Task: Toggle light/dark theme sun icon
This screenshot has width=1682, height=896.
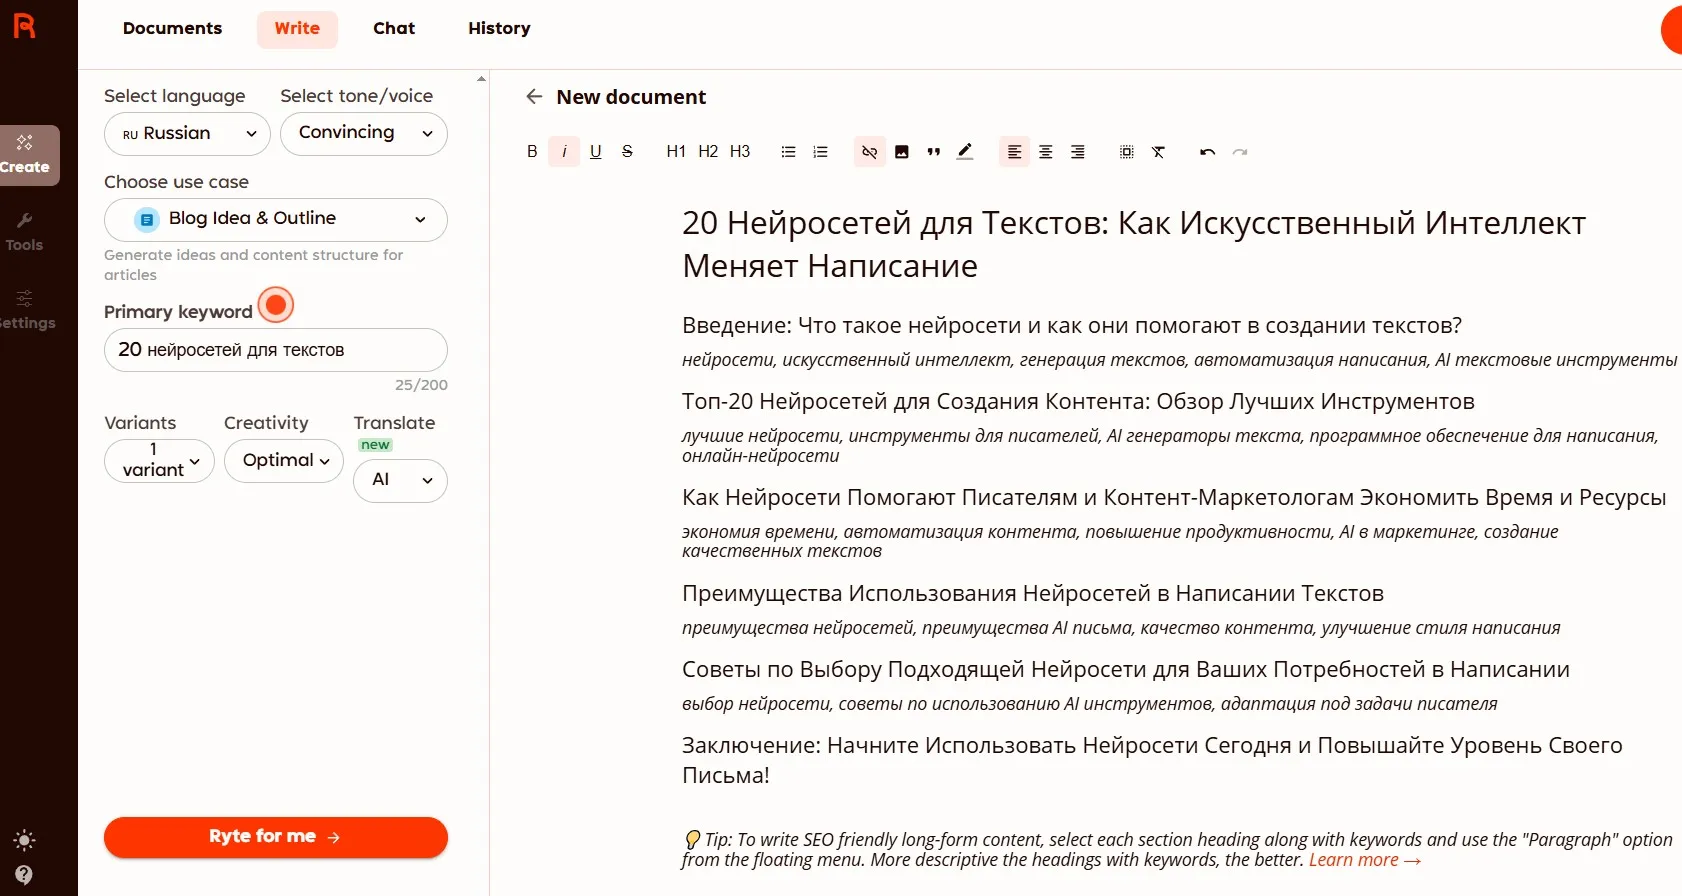Action: click(24, 840)
